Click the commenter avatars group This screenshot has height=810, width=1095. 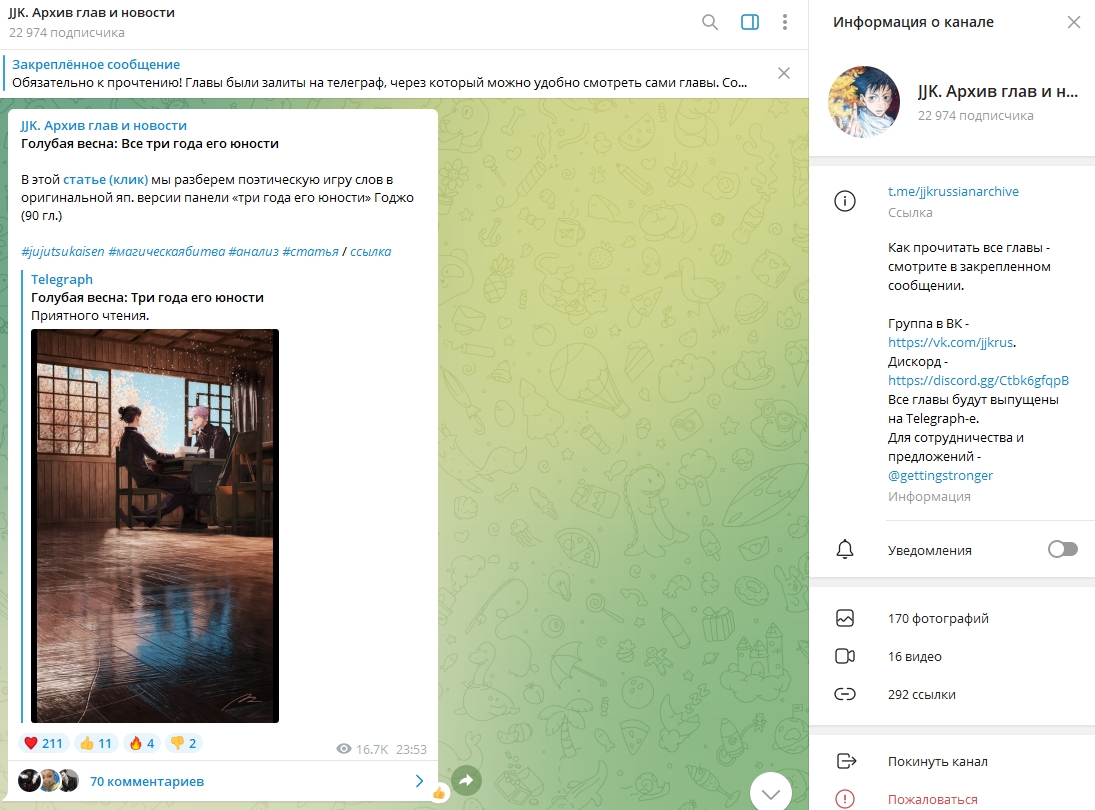coord(48,781)
